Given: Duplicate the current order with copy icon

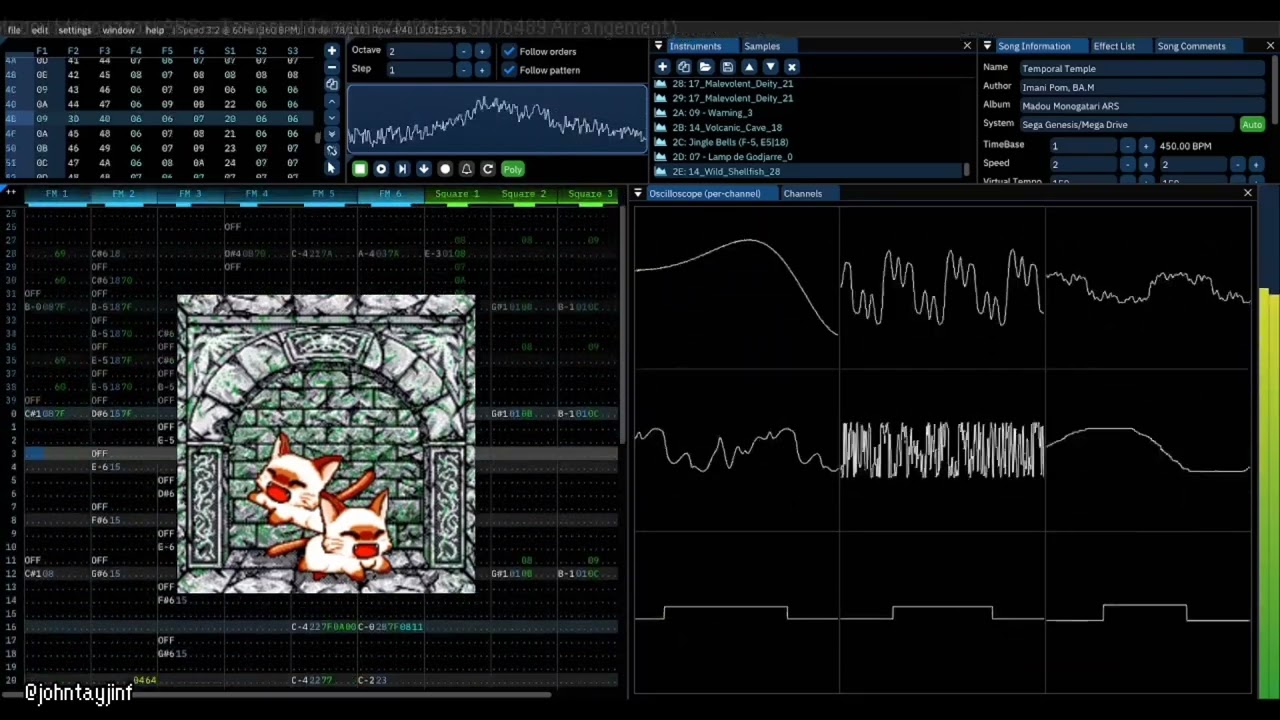Looking at the screenshot, I should [x=332, y=85].
